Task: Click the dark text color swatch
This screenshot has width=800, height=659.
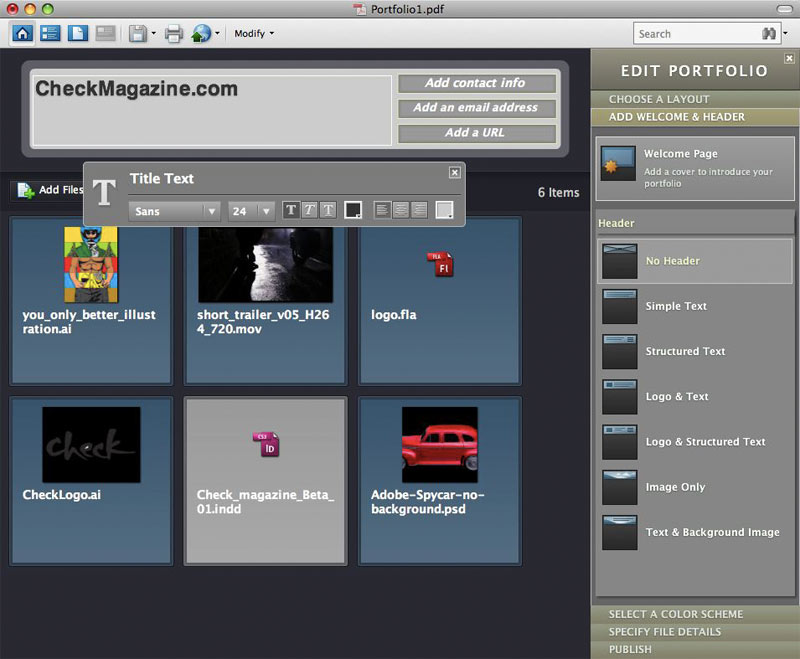Action: point(352,210)
